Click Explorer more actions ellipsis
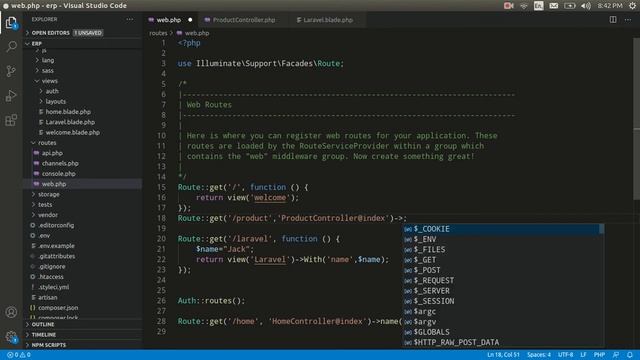 point(129,19)
